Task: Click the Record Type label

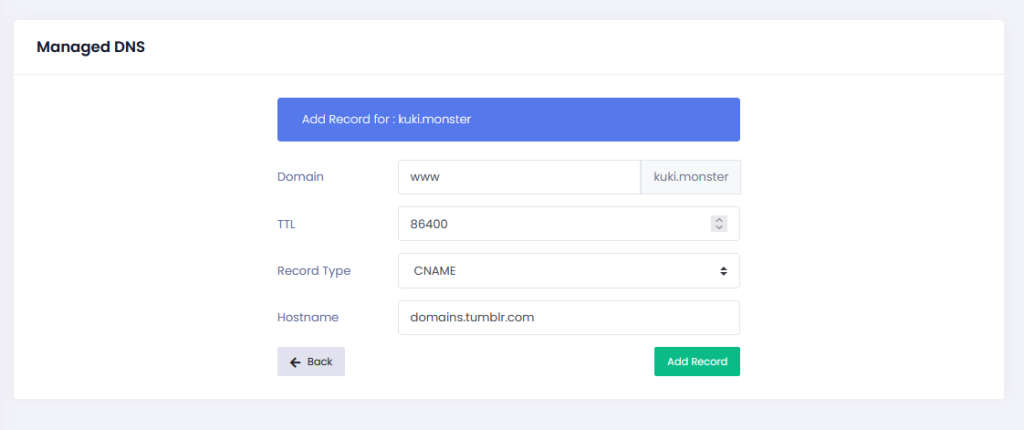Action: [314, 271]
